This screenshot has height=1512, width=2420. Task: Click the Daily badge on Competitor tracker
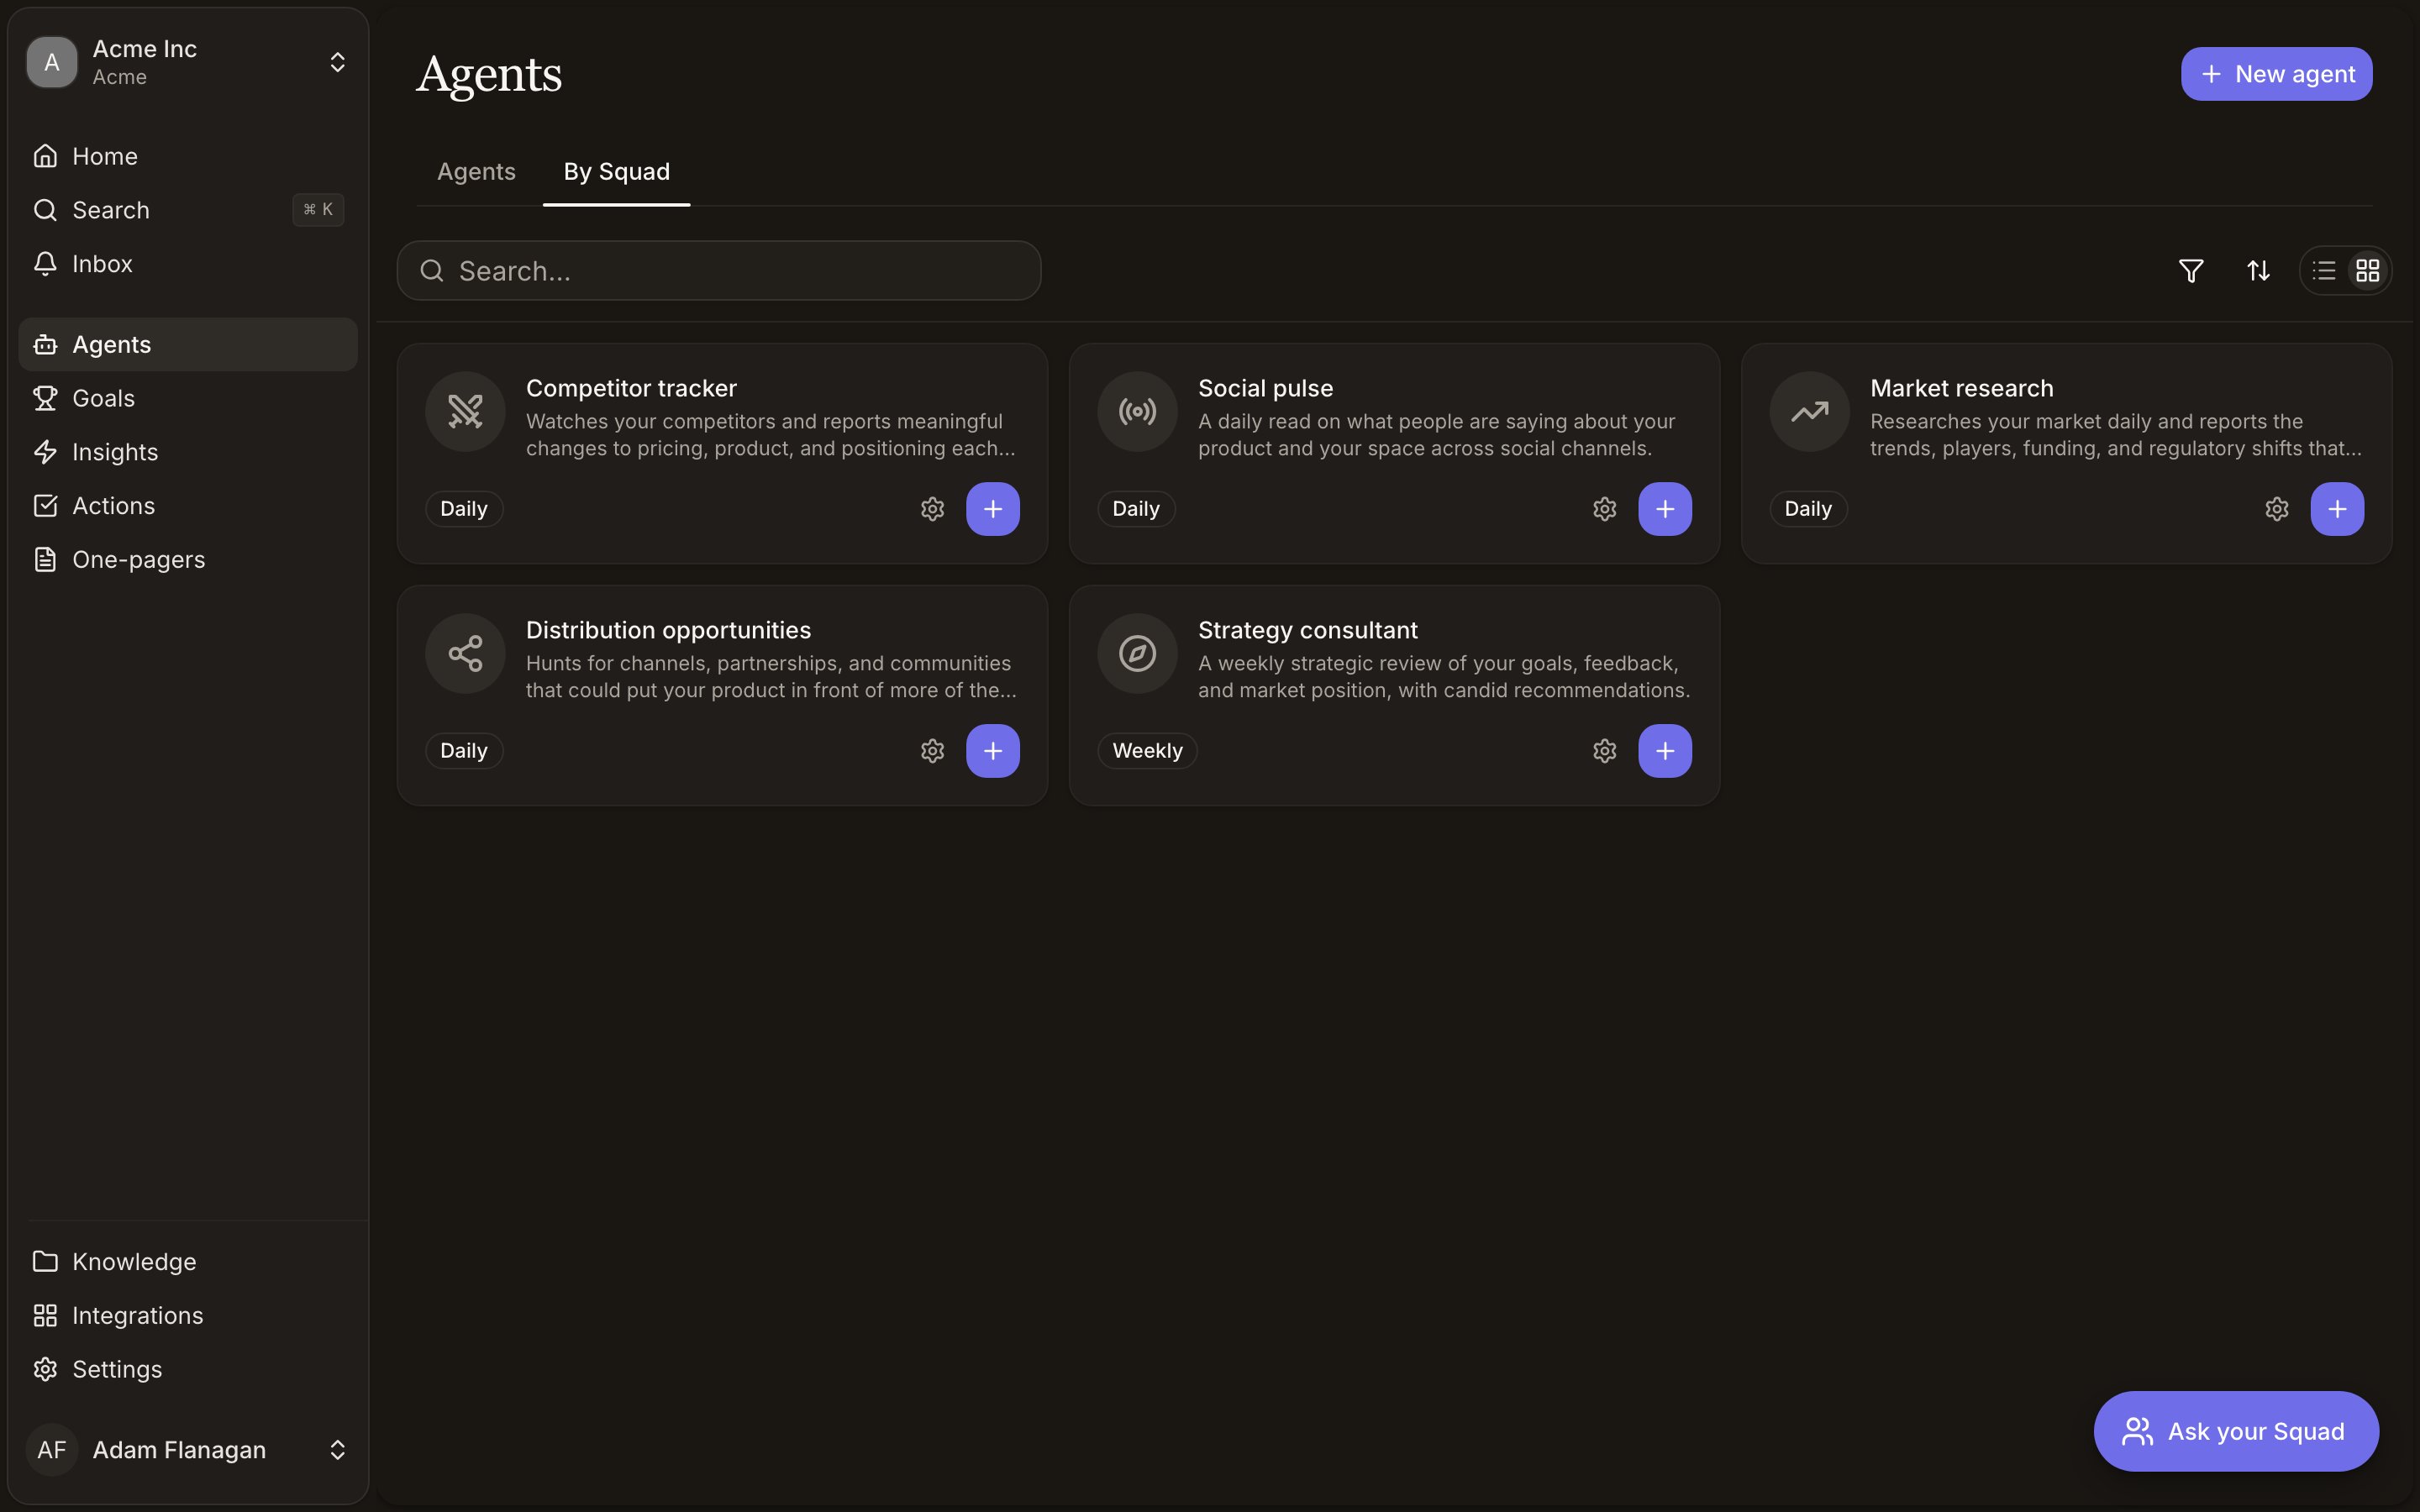coord(464,509)
